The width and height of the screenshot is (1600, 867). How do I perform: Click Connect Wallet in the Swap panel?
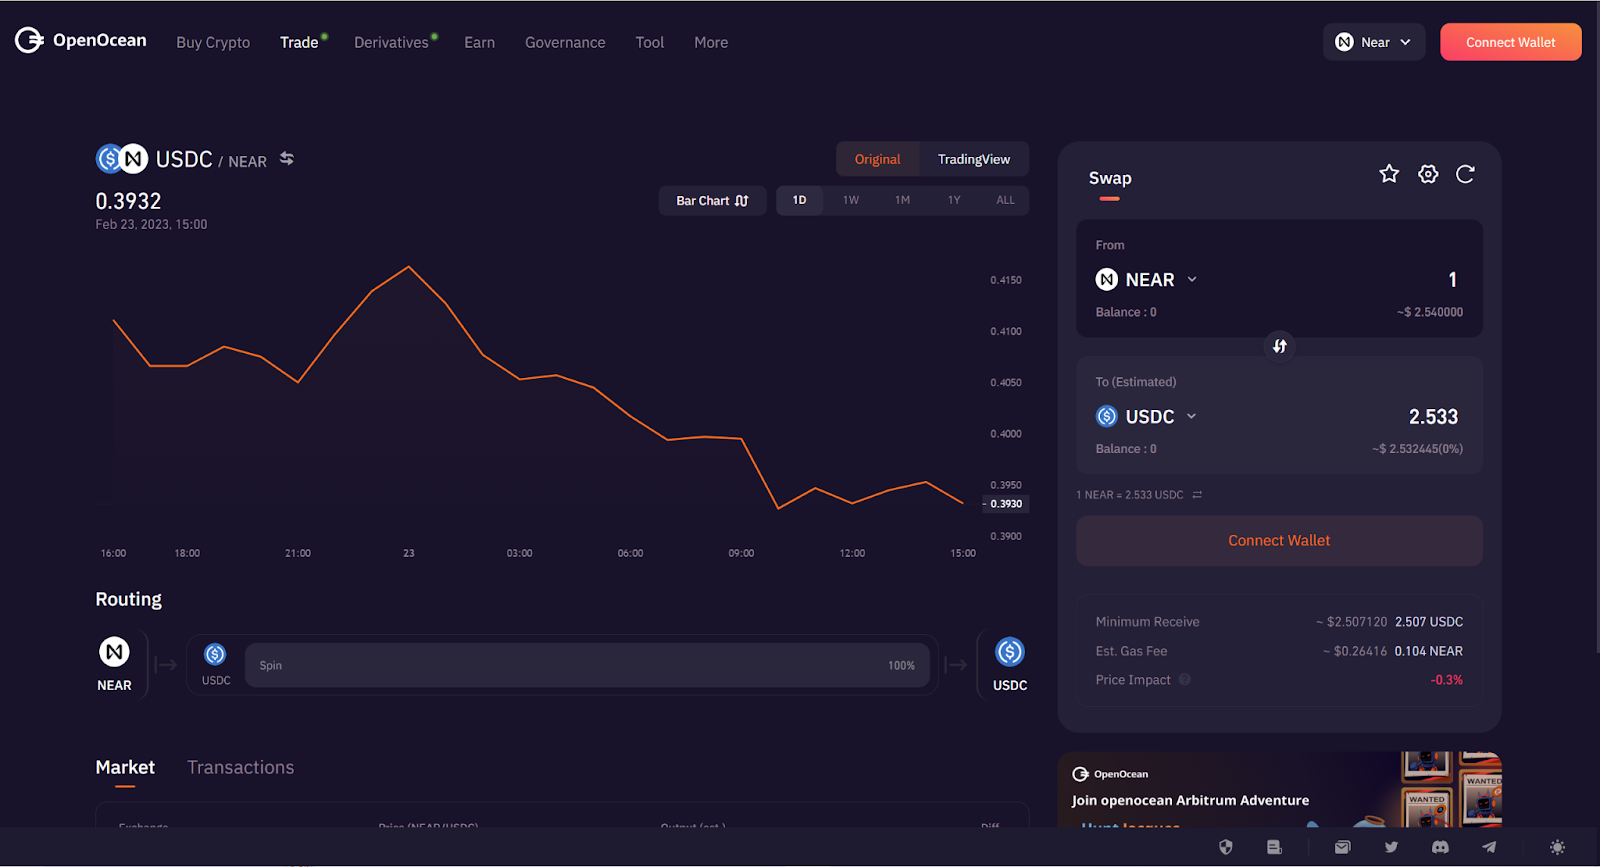1279,541
